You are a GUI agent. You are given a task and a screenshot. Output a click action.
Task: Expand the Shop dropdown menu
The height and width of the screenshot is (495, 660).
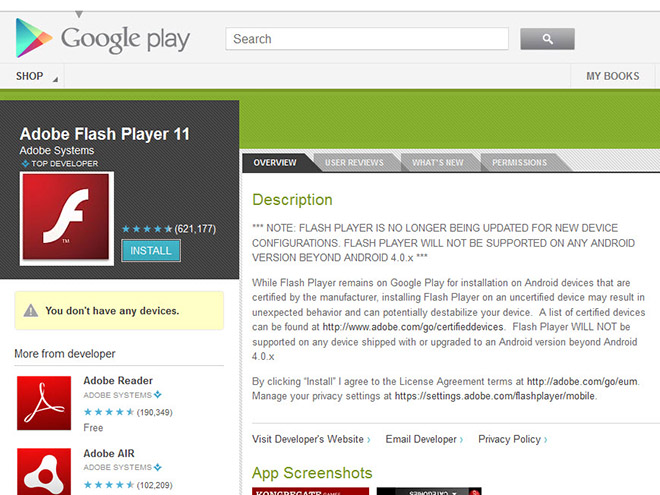(x=37, y=76)
